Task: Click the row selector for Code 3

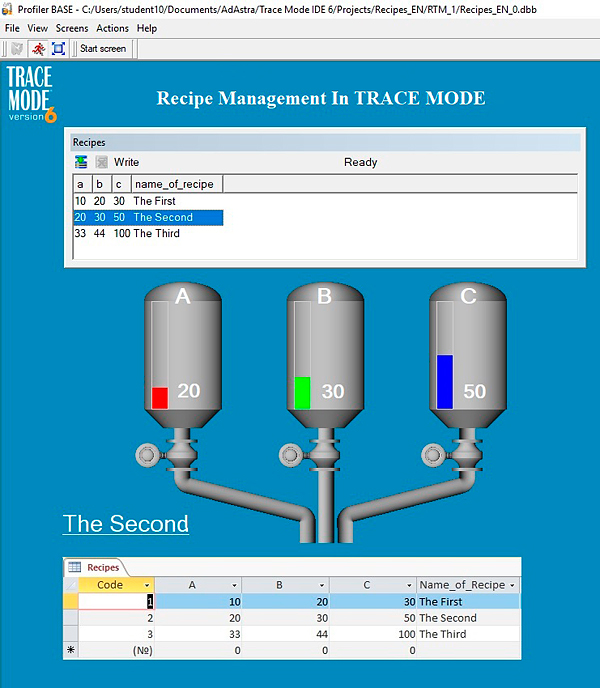Action: pos(71,634)
